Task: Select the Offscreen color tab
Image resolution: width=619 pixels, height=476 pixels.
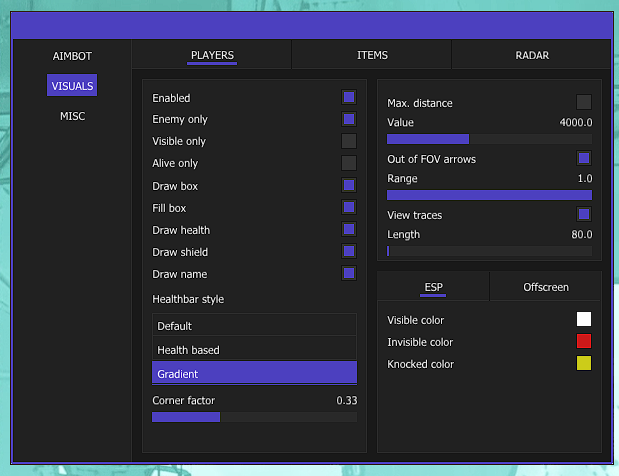Action: pyautogui.click(x=545, y=287)
